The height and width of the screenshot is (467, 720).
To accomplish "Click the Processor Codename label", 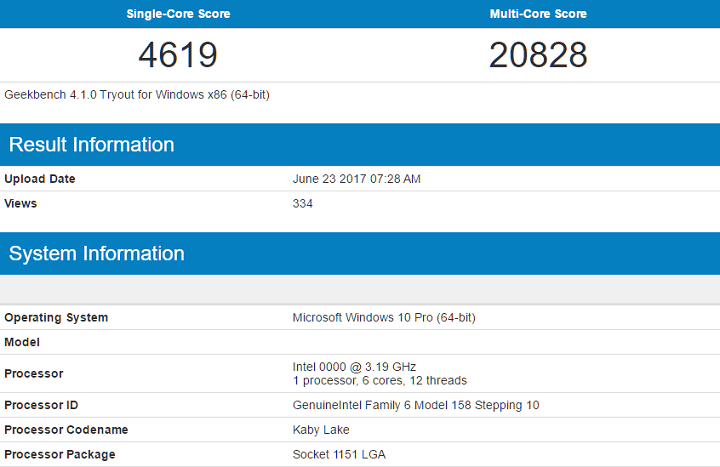I will pyautogui.click(x=66, y=430).
